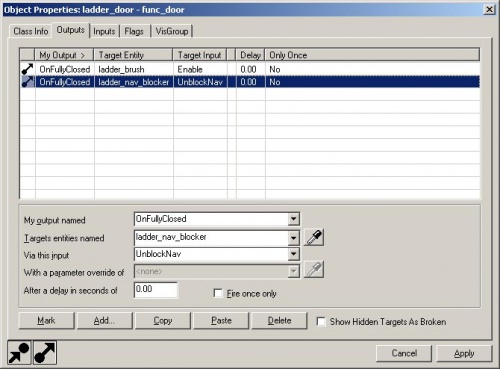Switch to the VisGroup tab
Viewport: 500px width, 369px height.
172,31
